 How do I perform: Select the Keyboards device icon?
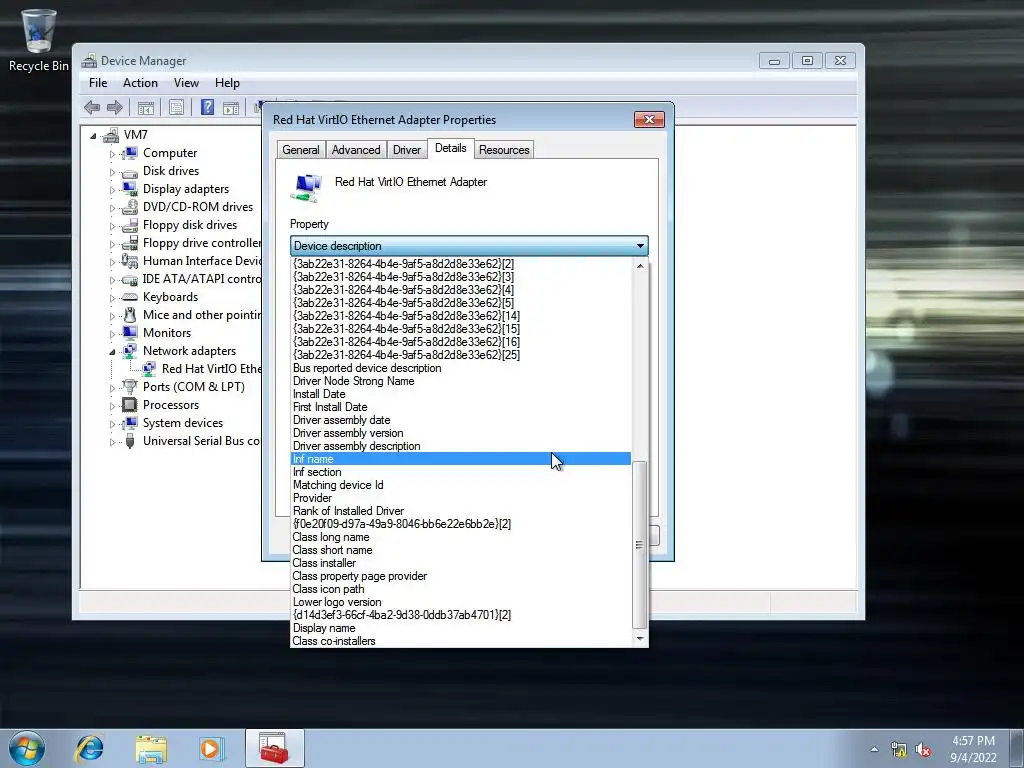pos(130,297)
